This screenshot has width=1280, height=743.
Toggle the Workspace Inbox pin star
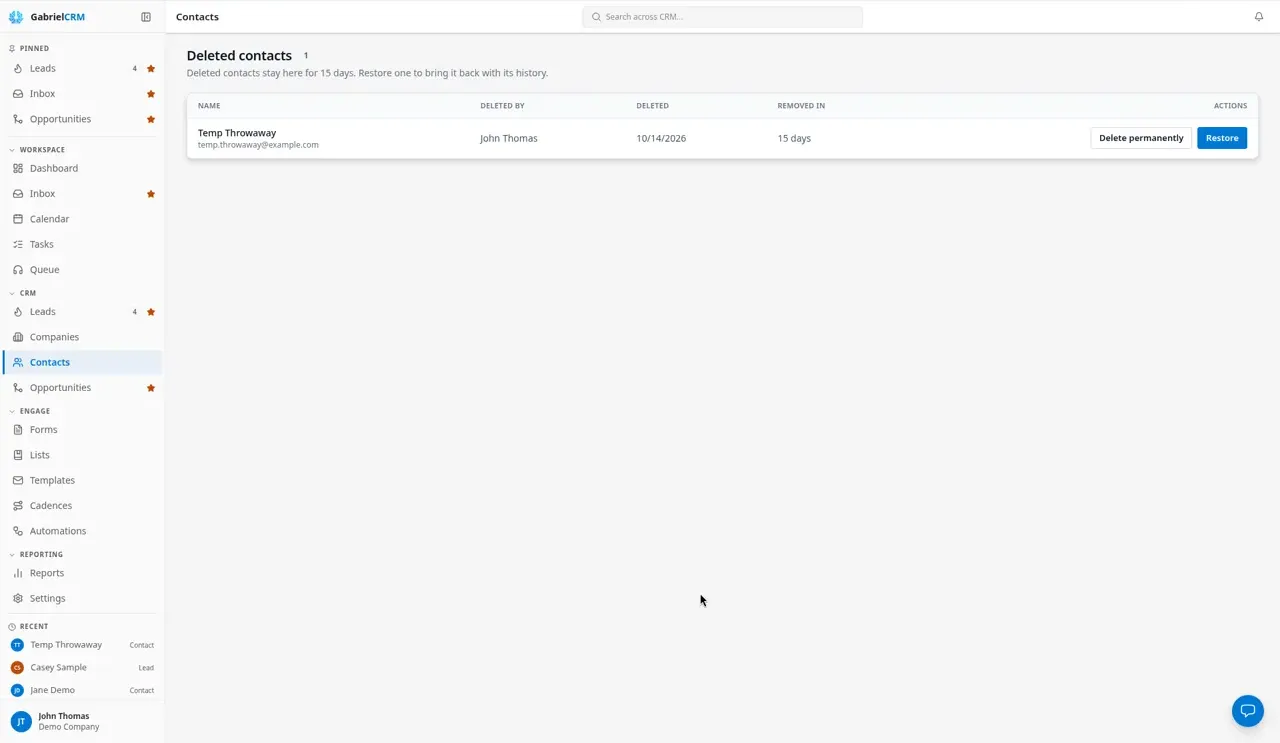[151, 194]
